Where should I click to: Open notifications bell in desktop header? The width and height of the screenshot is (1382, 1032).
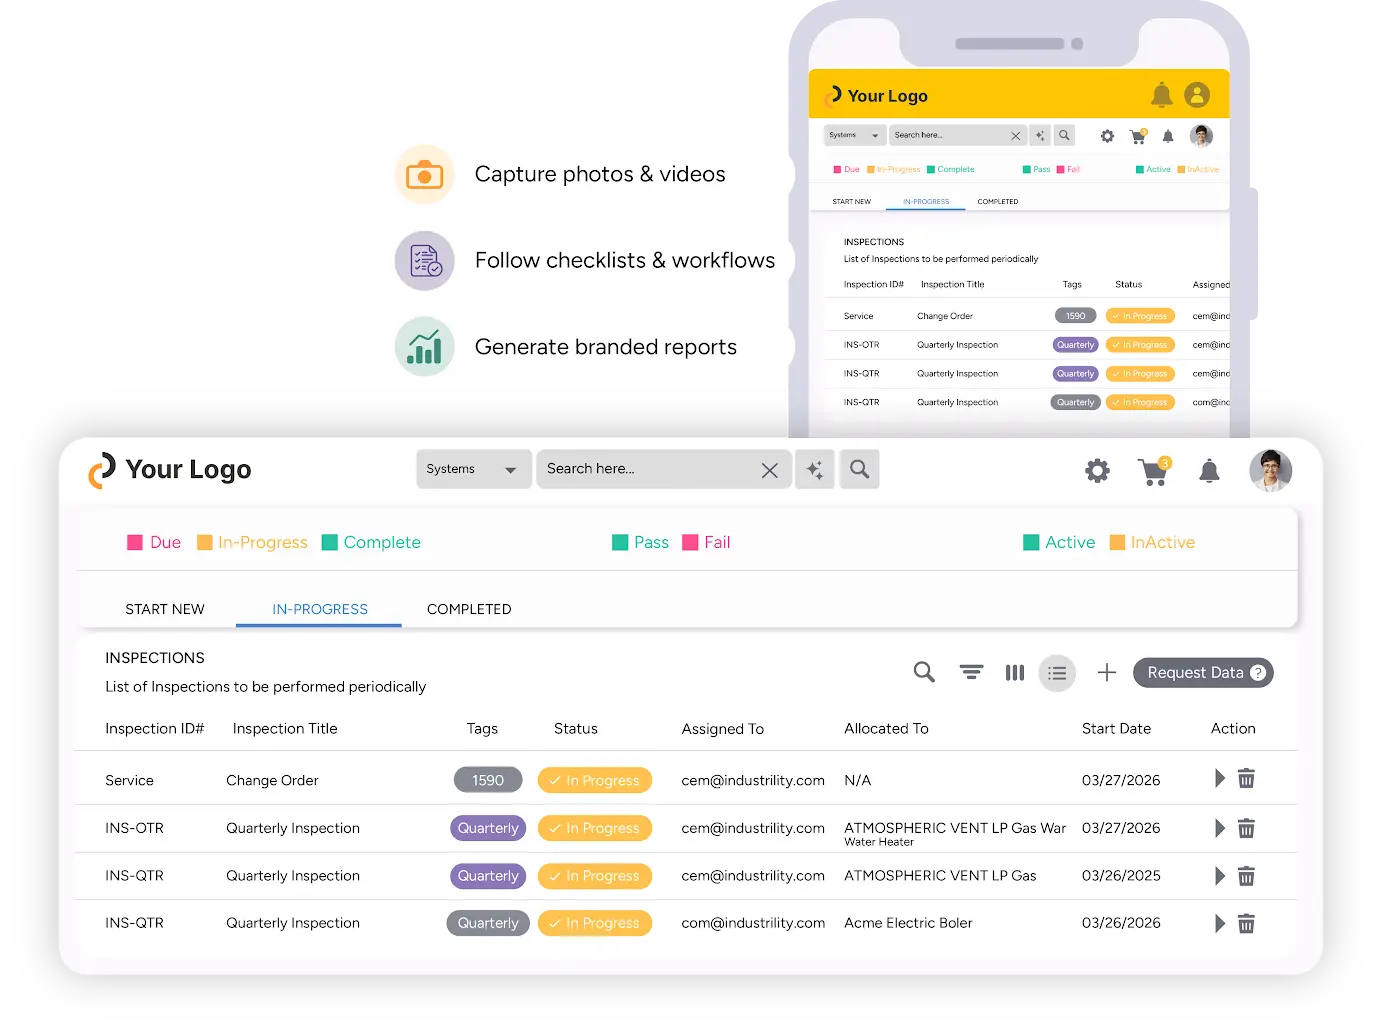(x=1209, y=471)
